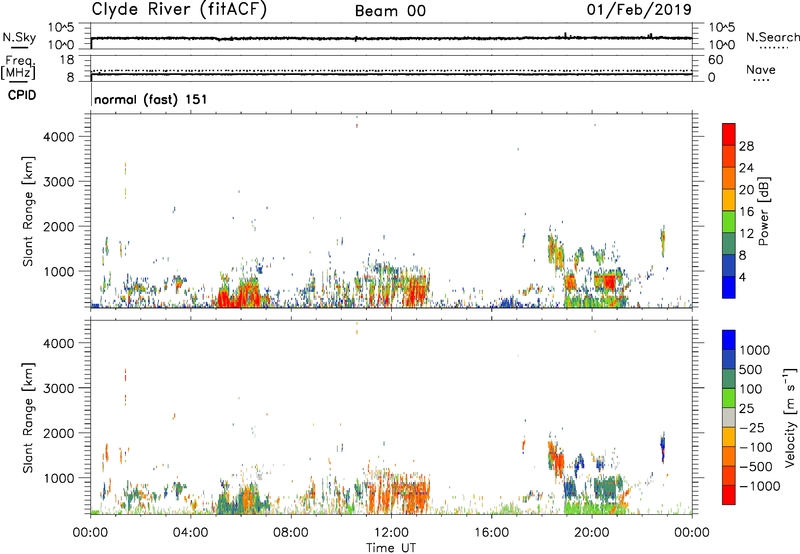
Task: Click the "3000" tick on power panel
Action: tap(59, 182)
